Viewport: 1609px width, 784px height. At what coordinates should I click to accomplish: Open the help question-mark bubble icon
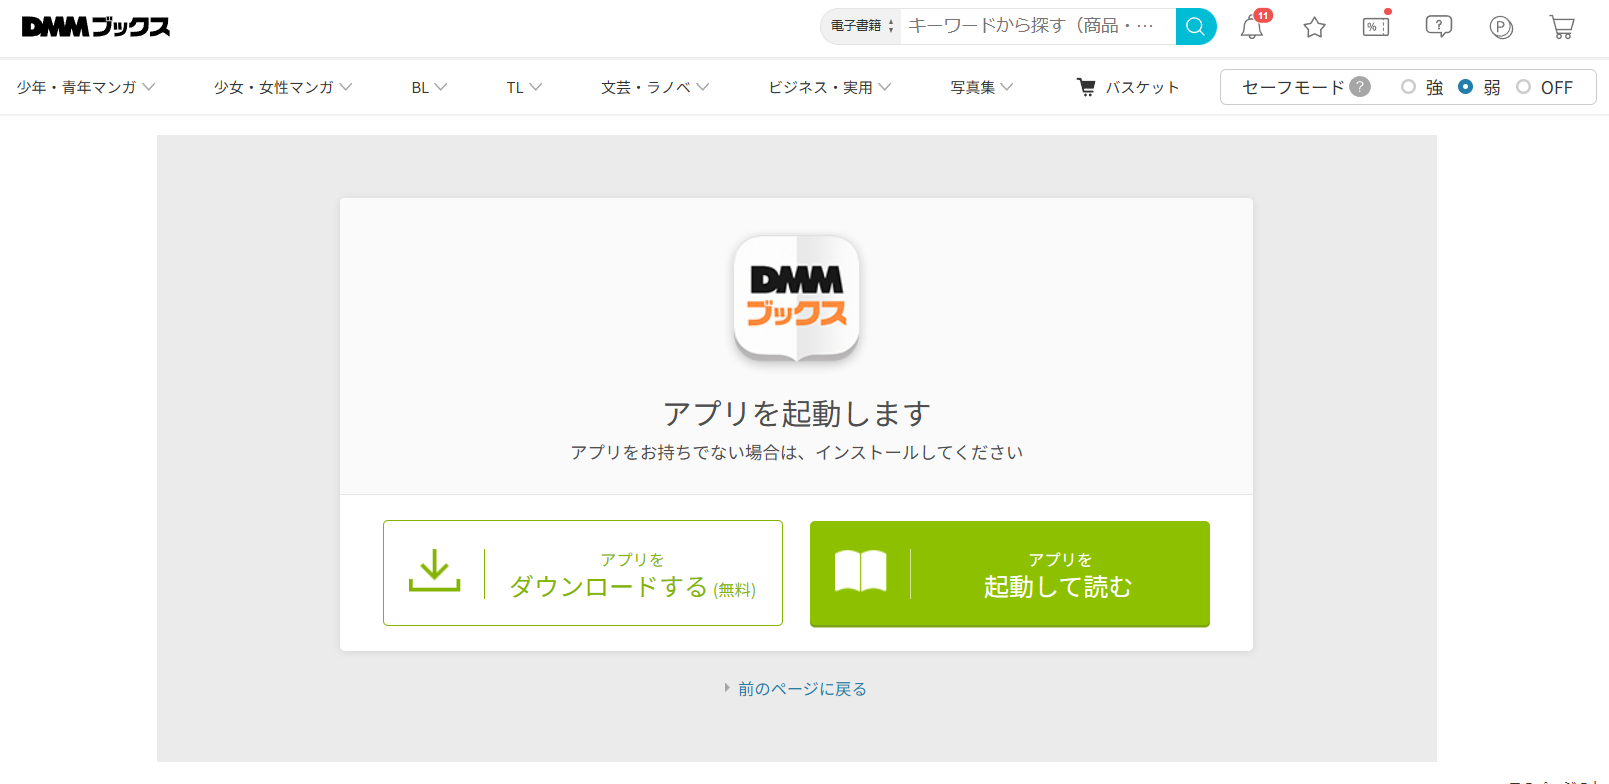(1439, 27)
